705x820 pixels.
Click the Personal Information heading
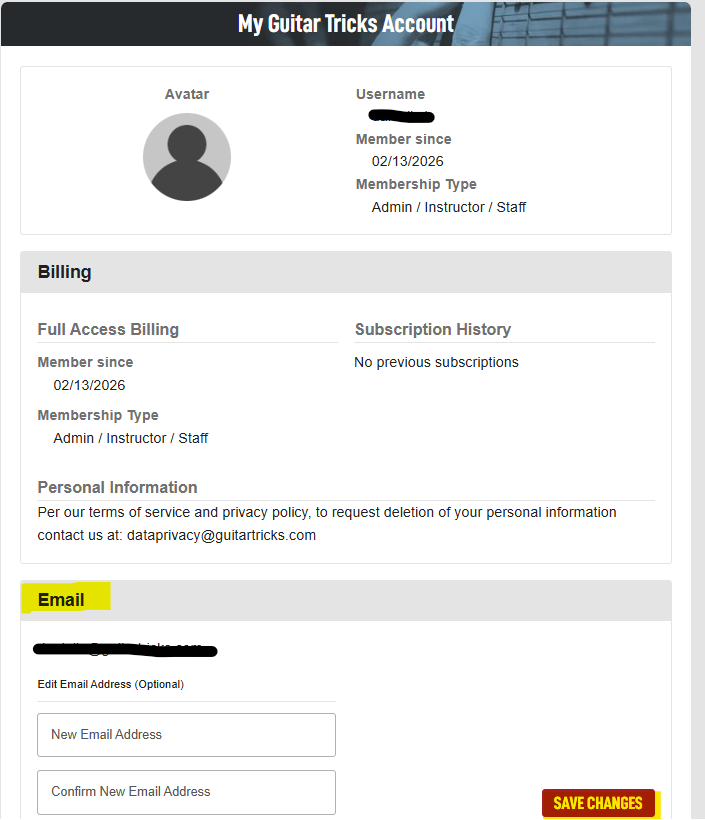pyautogui.click(x=118, y=487)
